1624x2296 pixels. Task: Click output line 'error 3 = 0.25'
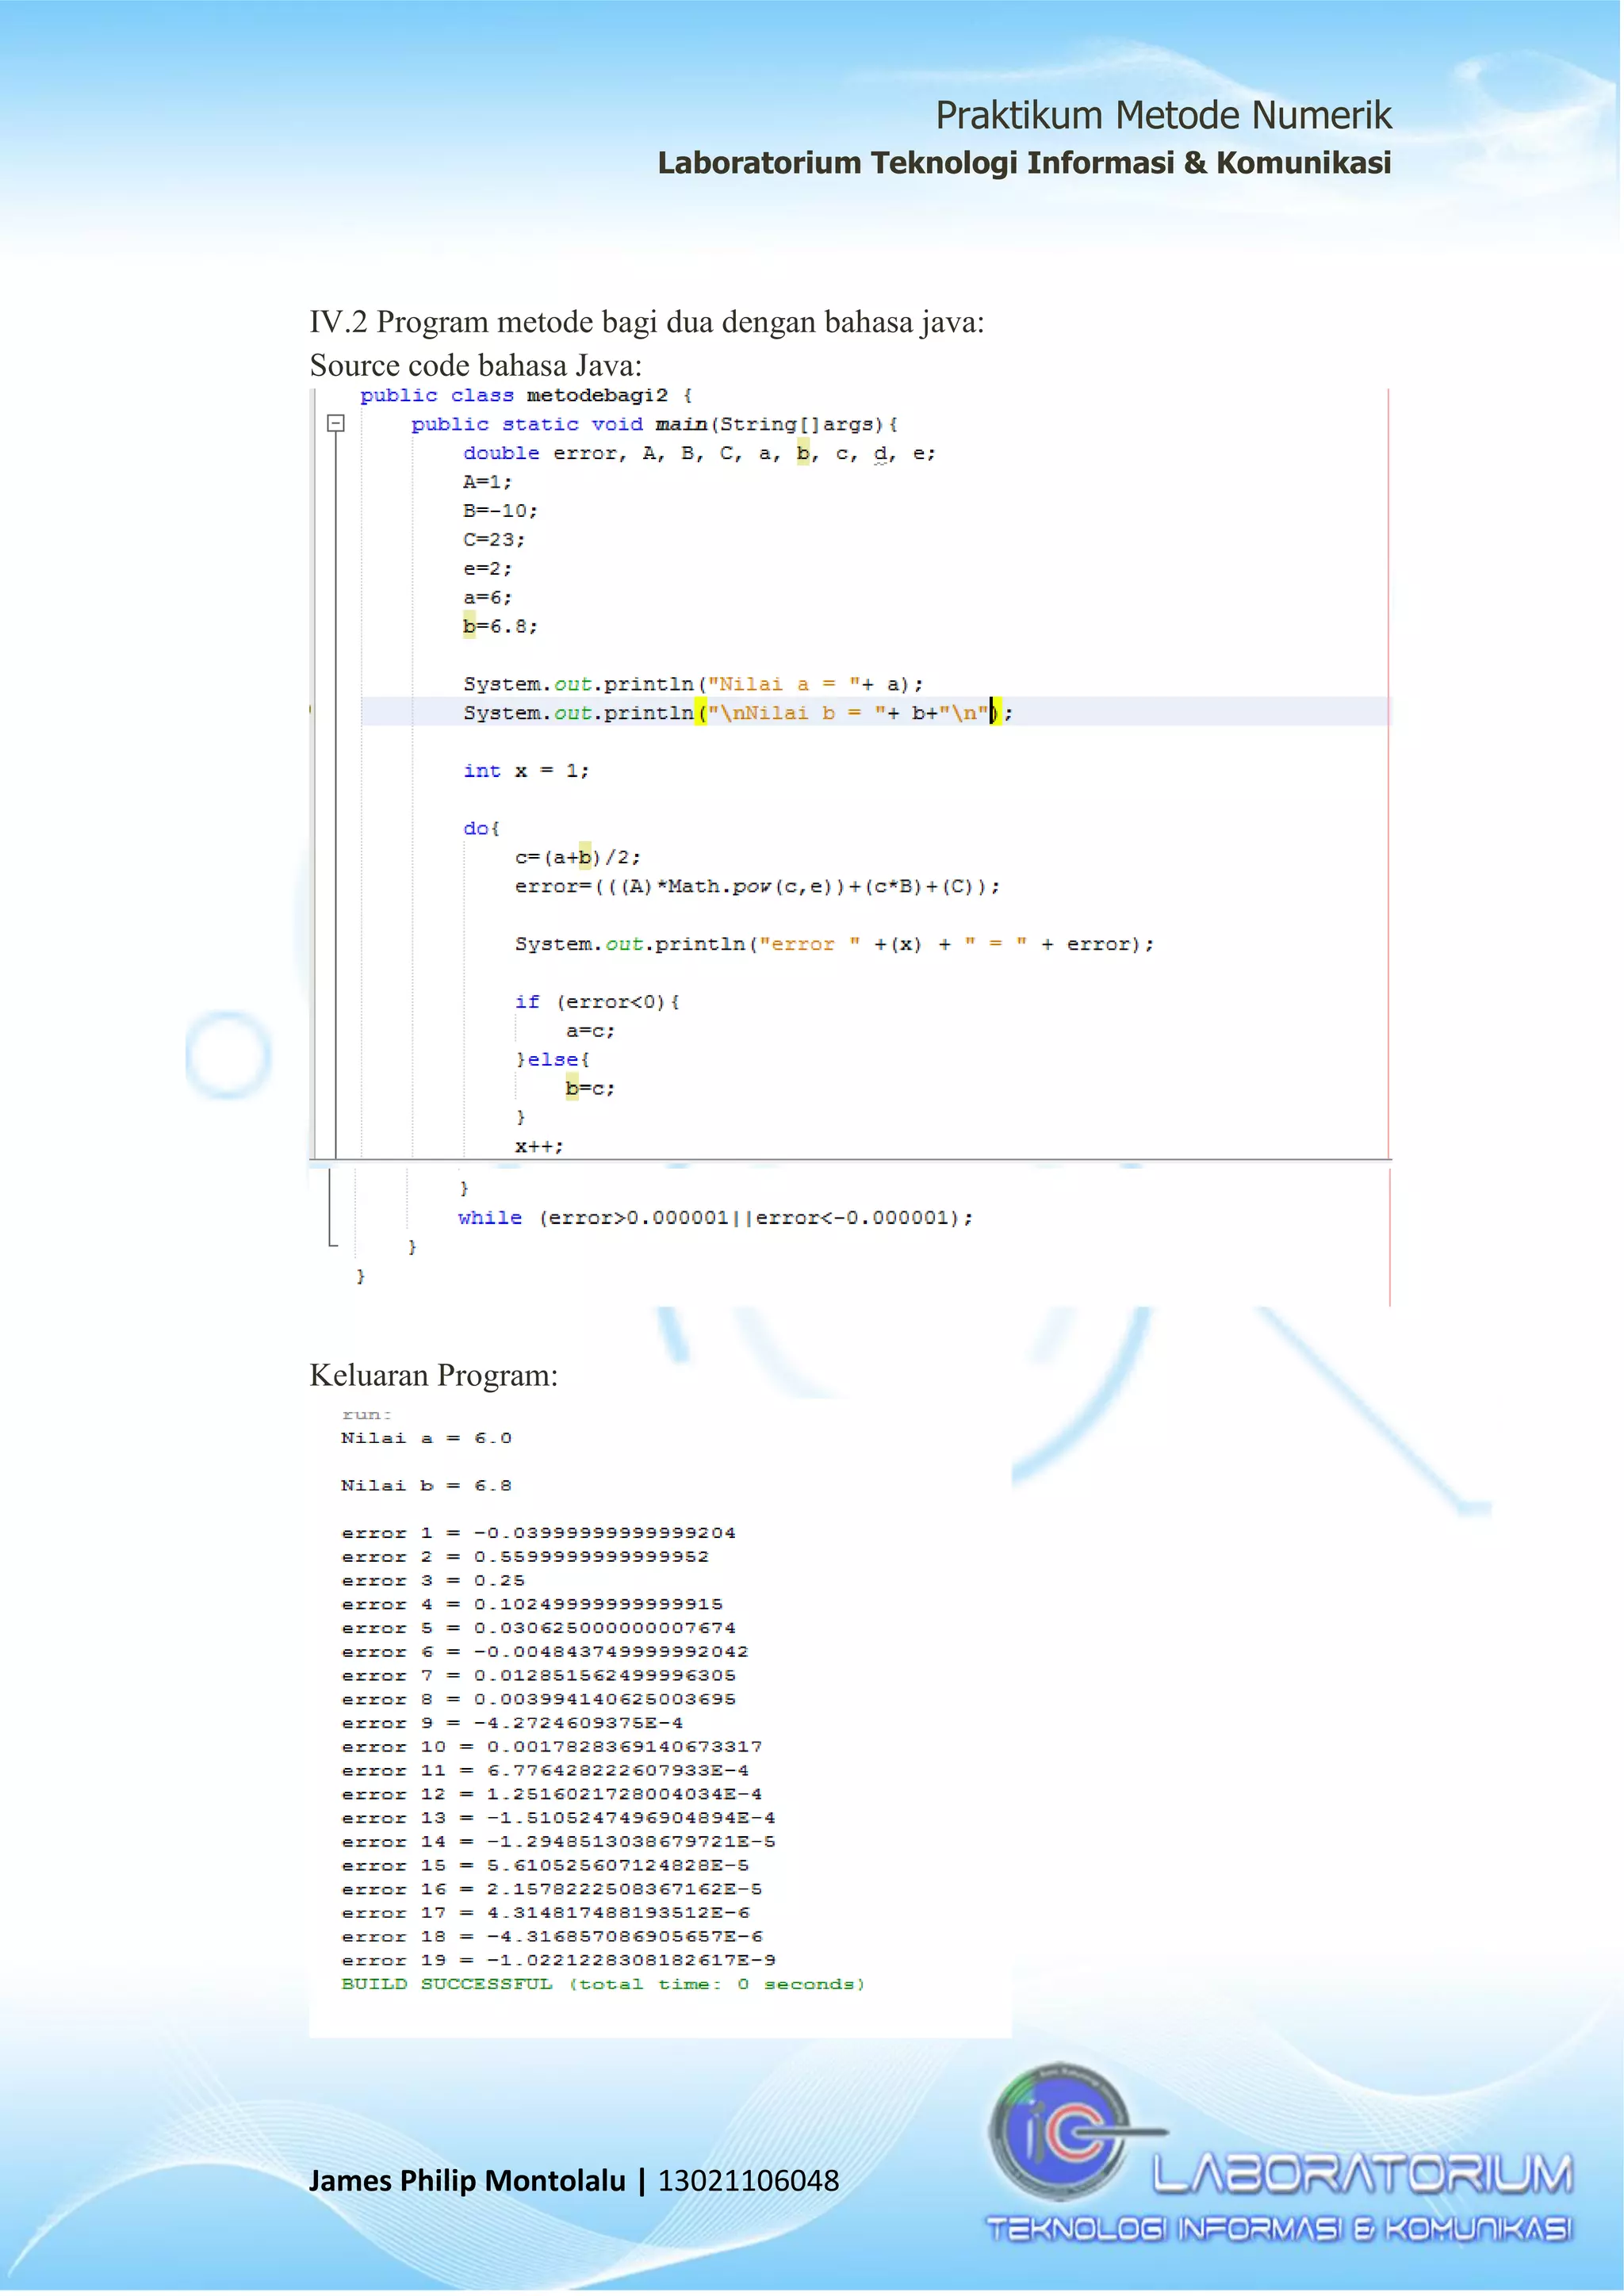pos(433,1581)
